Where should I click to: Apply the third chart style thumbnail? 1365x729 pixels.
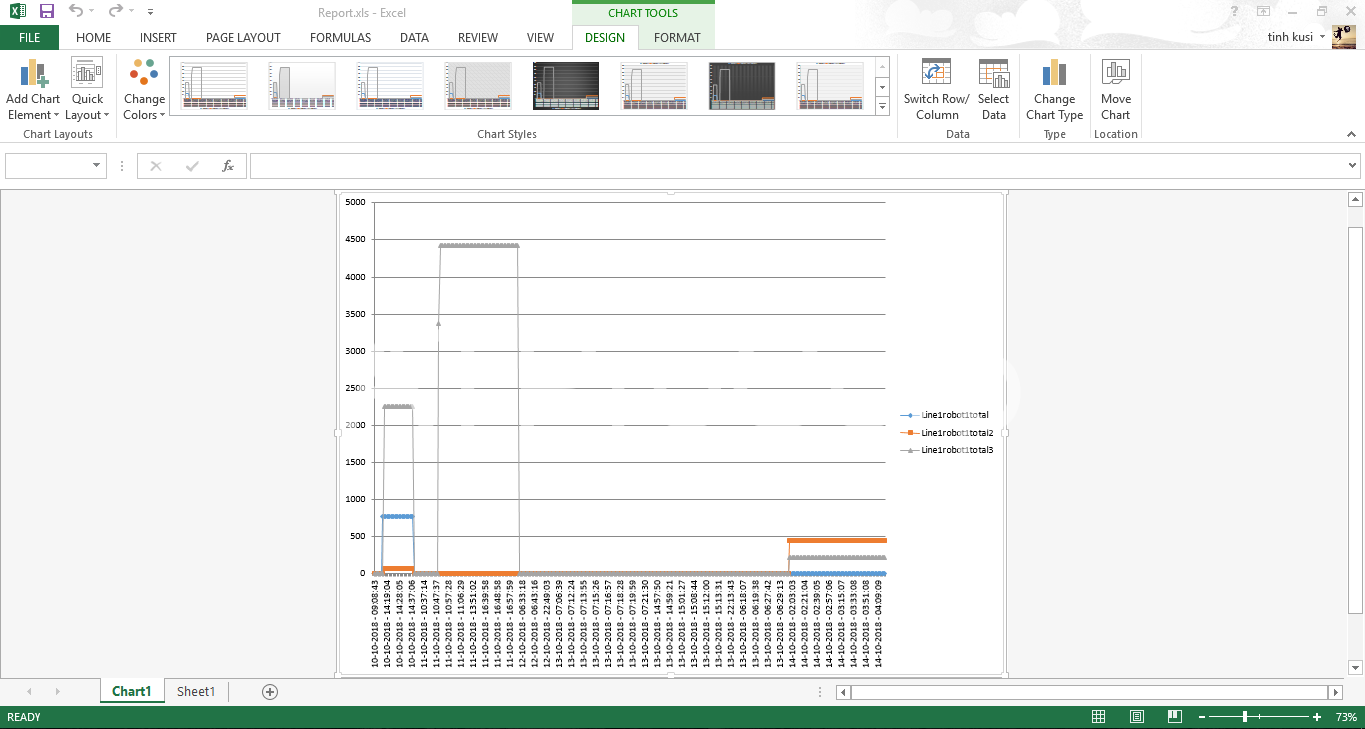pos(390,86)
